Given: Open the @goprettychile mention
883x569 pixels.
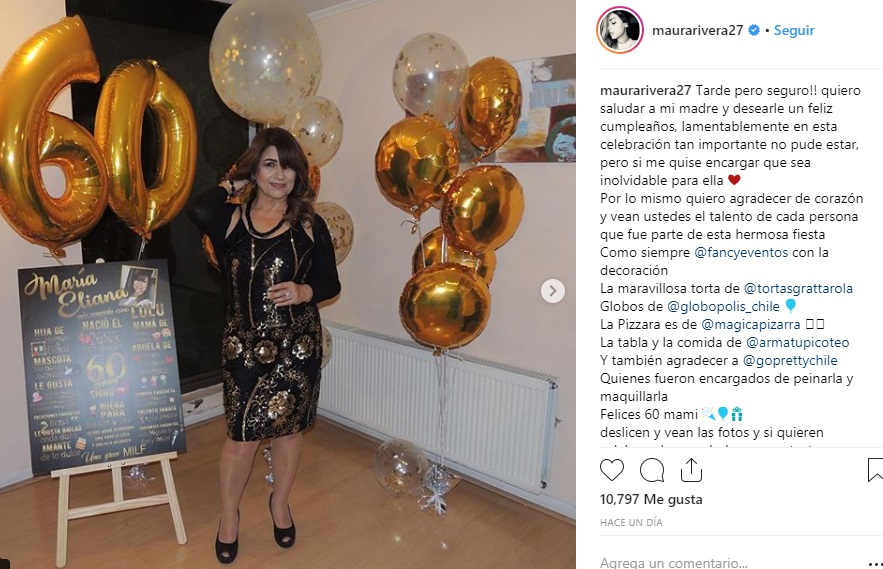Looking at the screenshot, I should [x=790, y=361].
